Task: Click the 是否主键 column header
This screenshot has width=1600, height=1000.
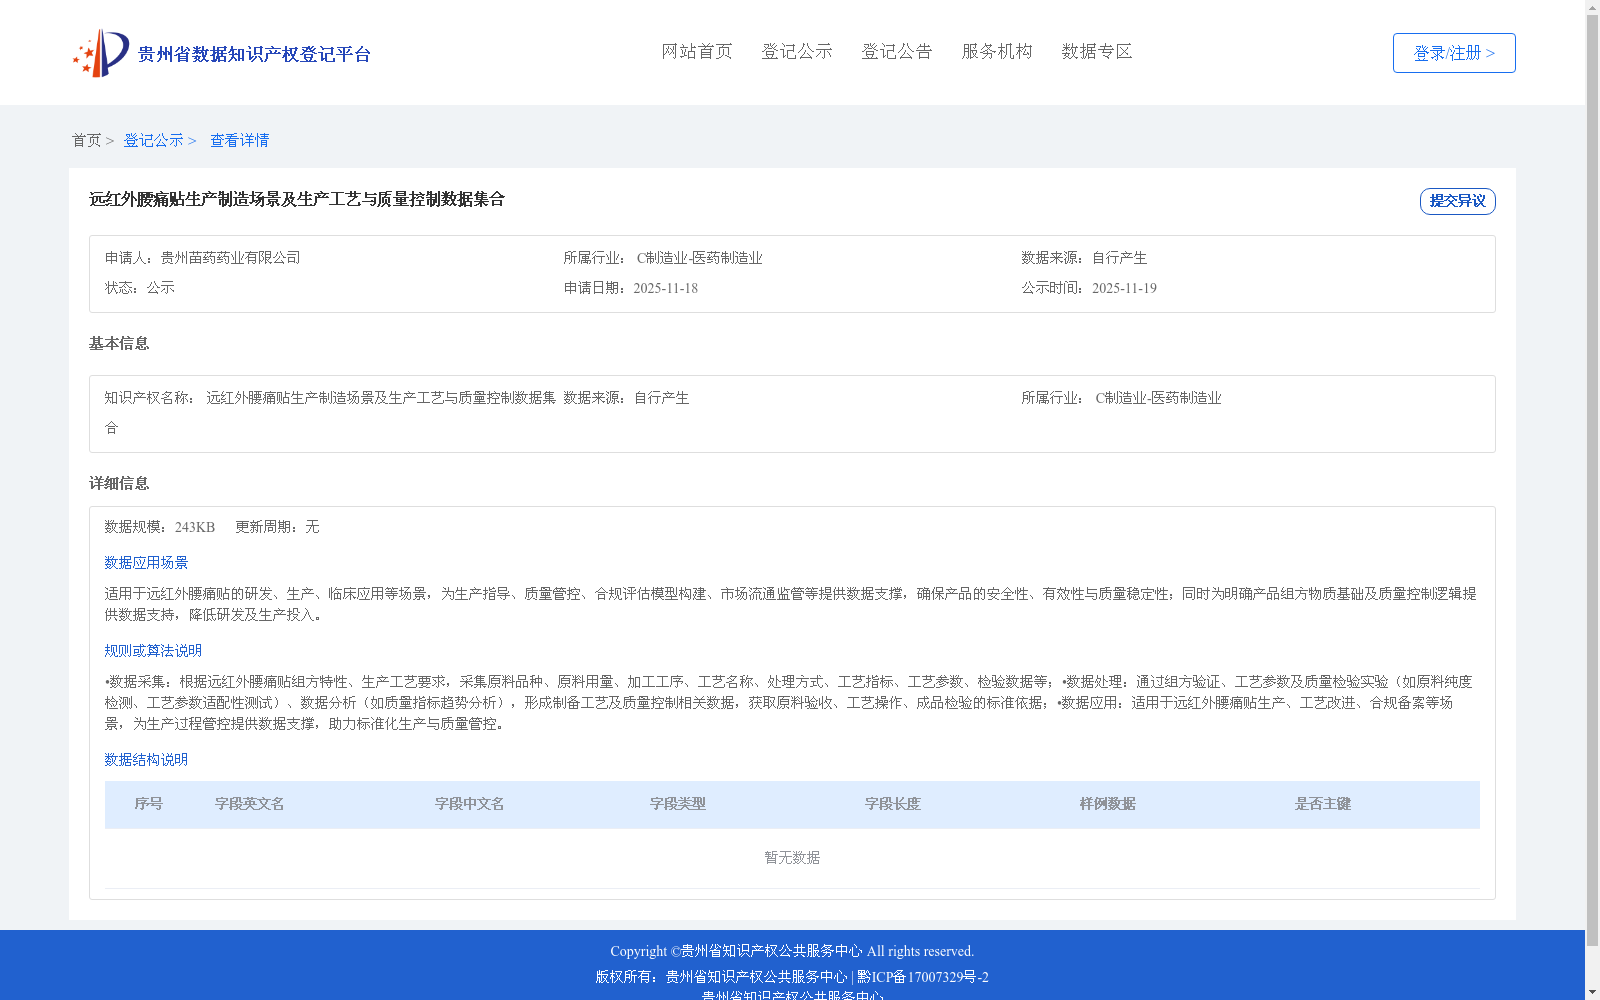Action: point(1323,804)
